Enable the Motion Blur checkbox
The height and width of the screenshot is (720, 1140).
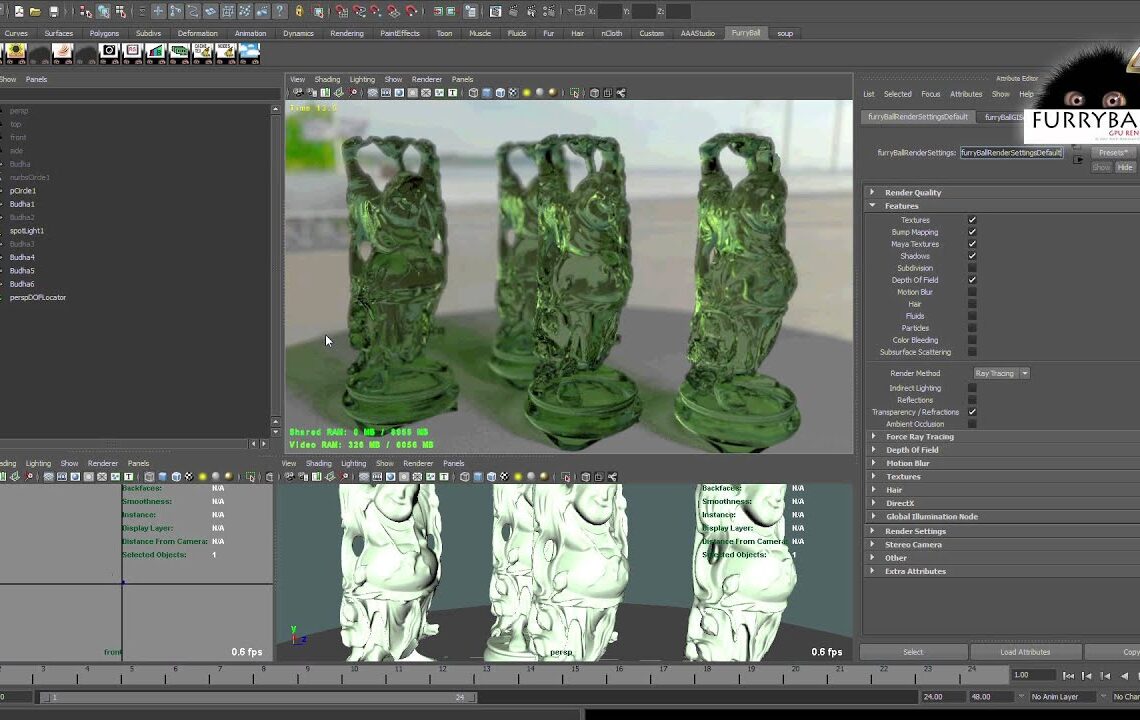971,292
